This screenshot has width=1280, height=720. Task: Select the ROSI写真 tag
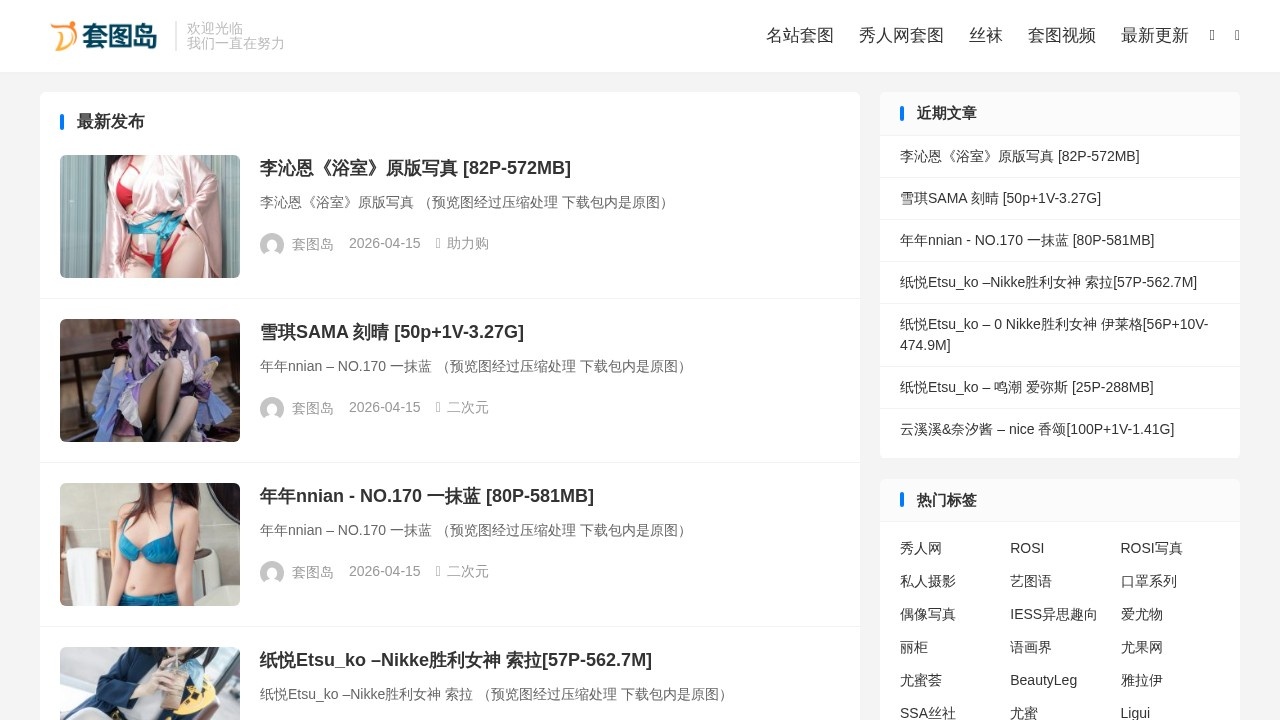(x=1151, y=548)
